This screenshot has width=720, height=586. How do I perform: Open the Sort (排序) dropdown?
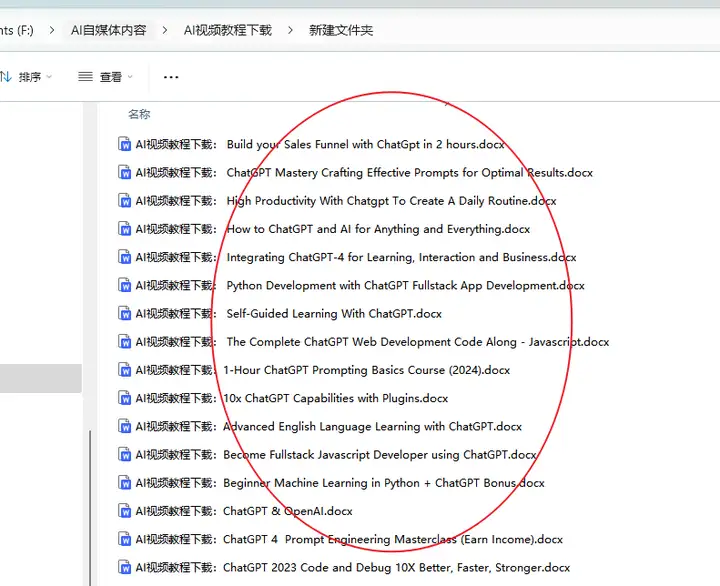pos(26,77)
